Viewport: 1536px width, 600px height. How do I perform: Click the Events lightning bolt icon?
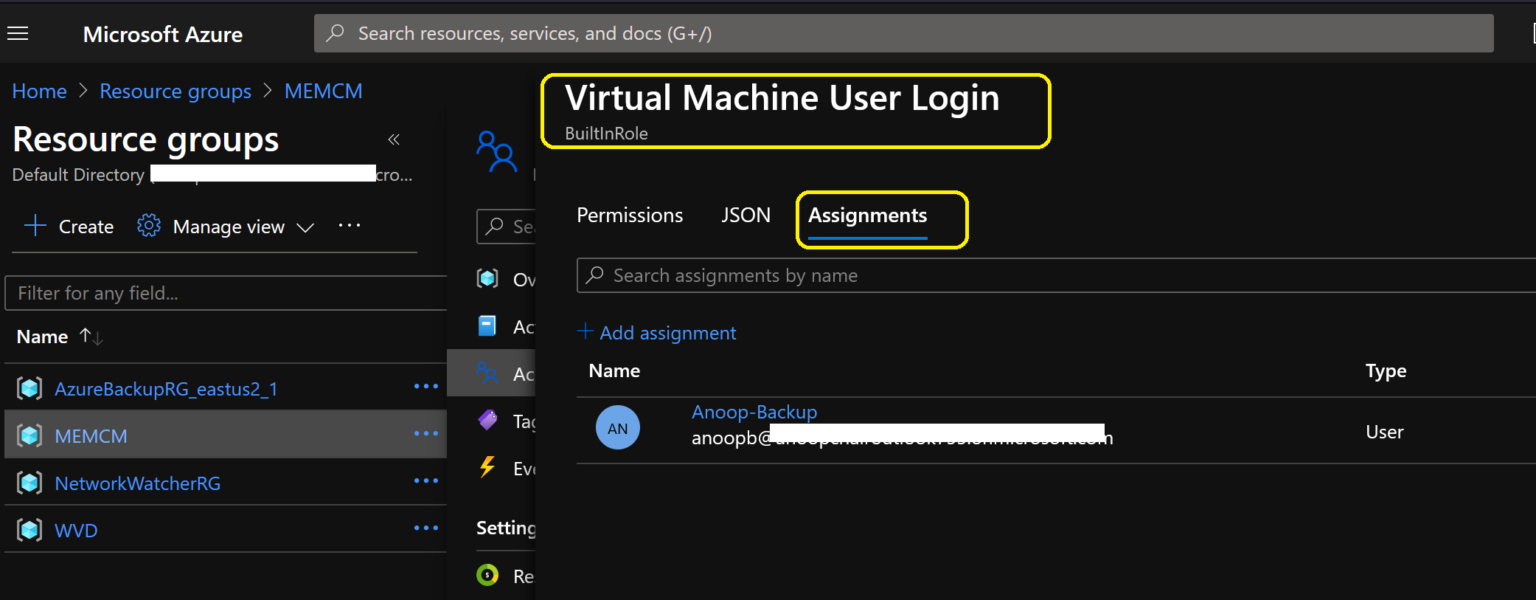click(488, 468)
